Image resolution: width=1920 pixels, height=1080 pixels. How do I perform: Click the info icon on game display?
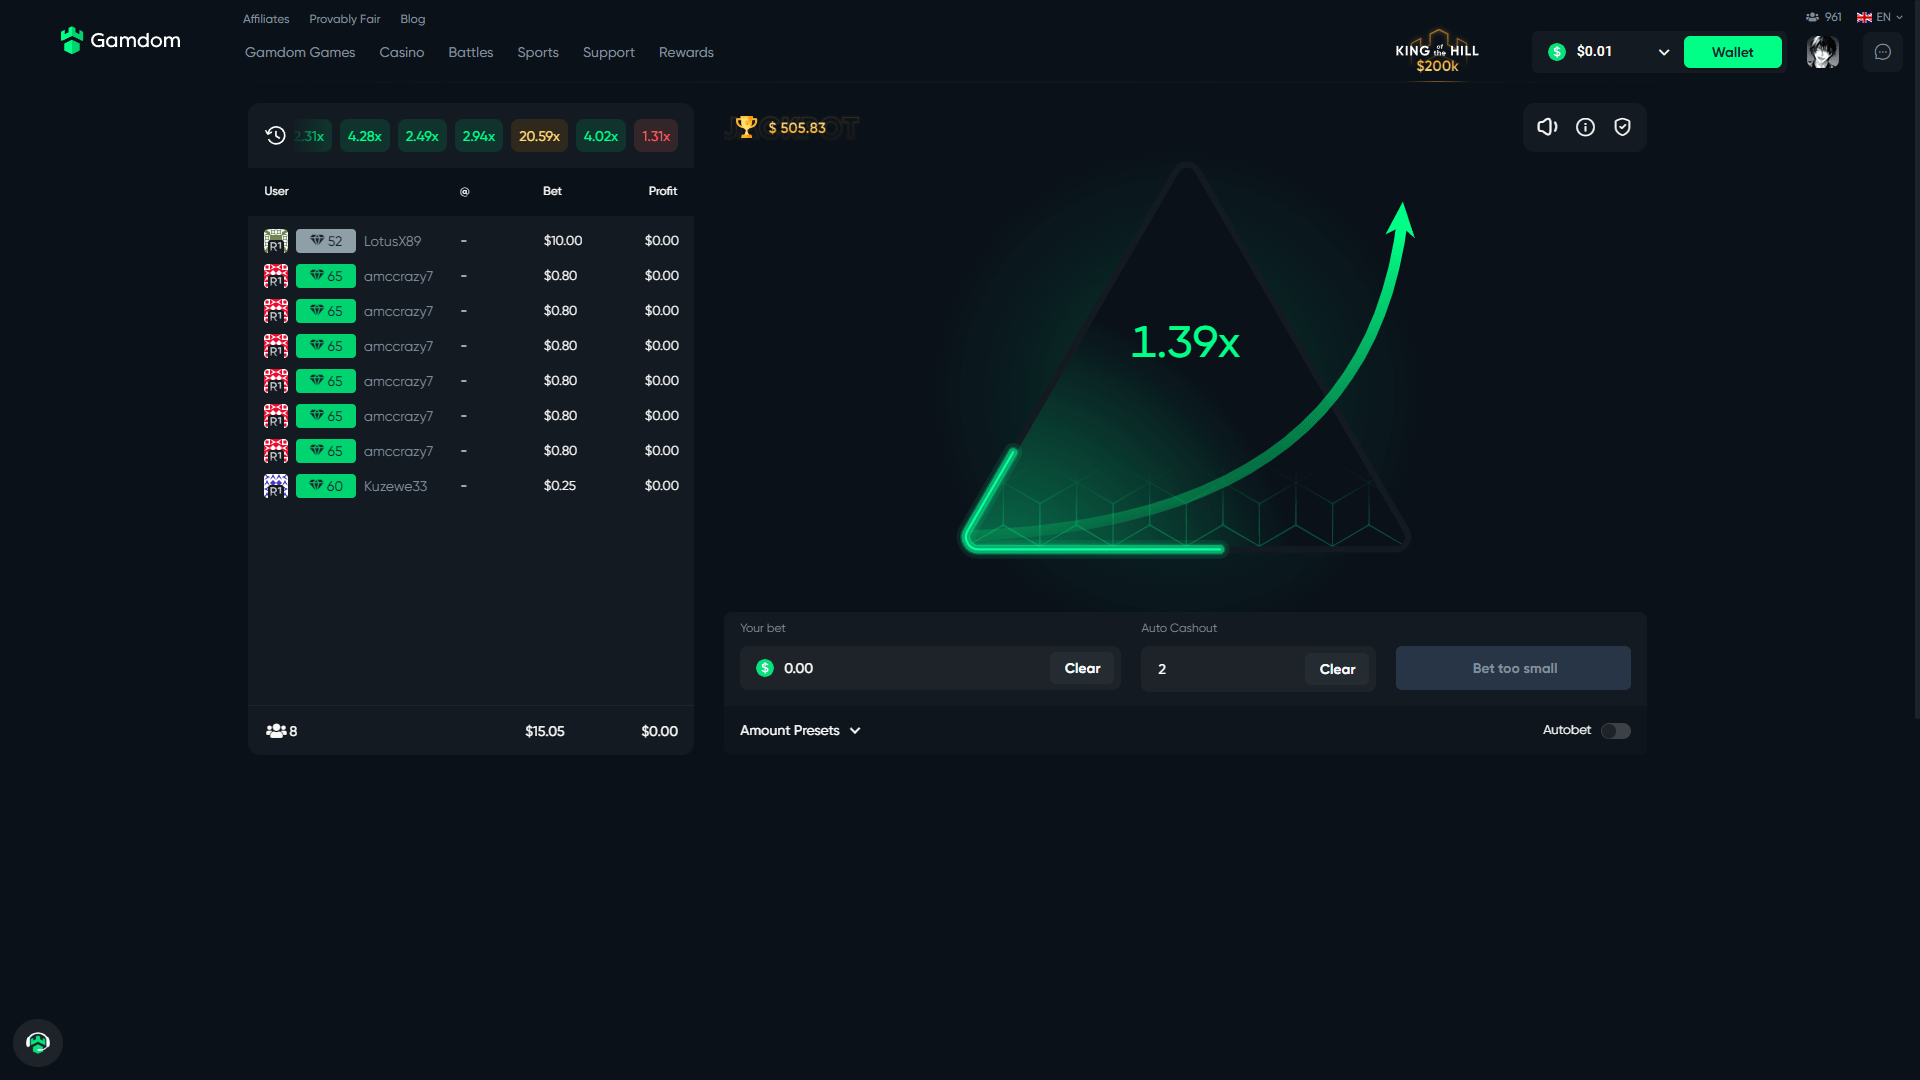click(x=1585, y=127)
